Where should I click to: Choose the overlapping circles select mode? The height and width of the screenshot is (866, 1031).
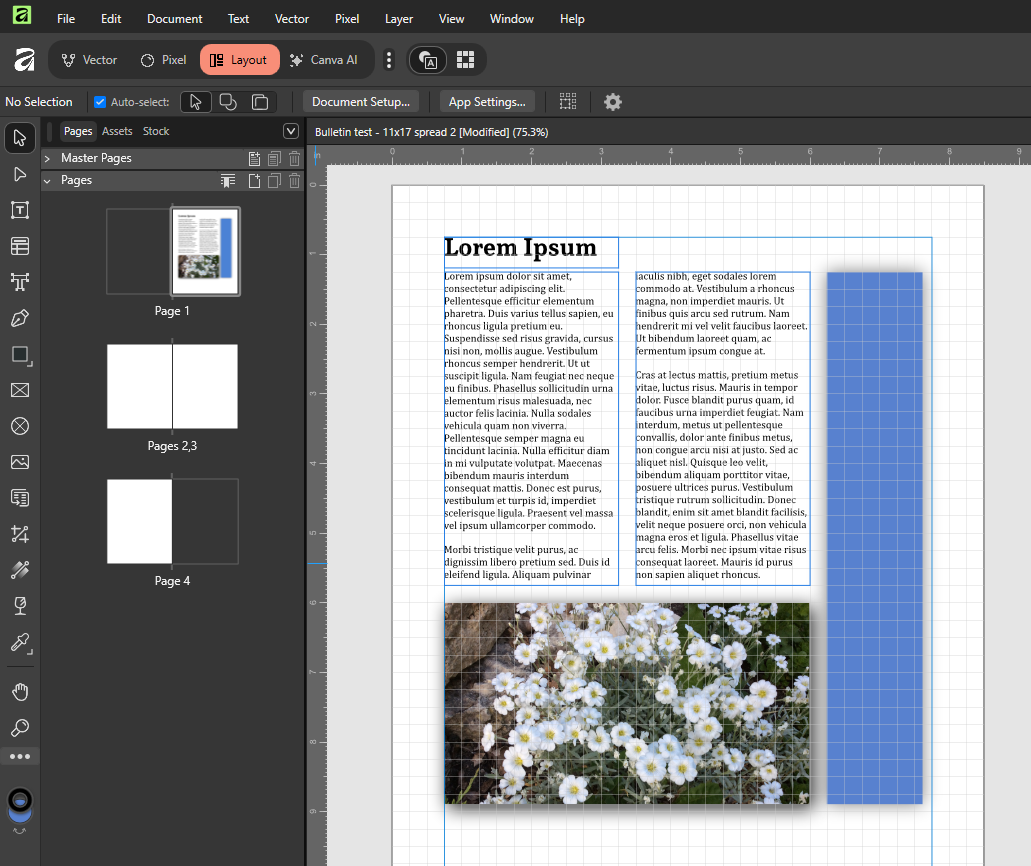tap(228, 102)
